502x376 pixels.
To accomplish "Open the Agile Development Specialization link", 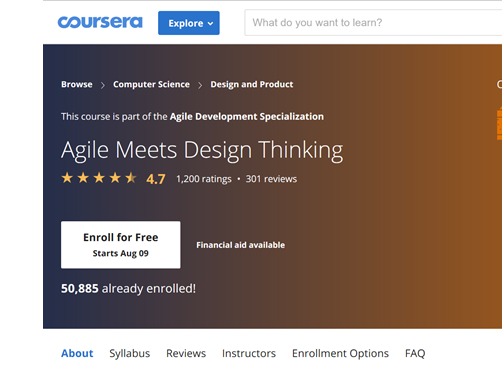I will click(247, 116).
